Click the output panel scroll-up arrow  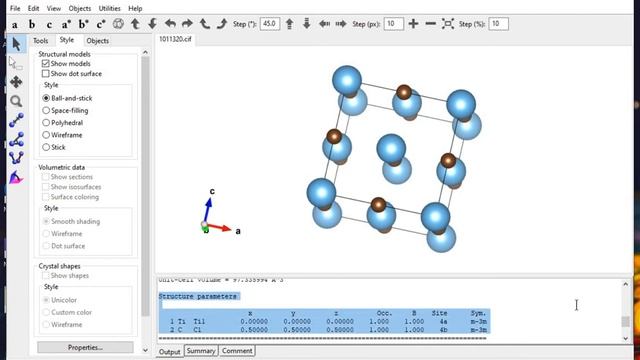pyautogui.click(x=626, y=284)
